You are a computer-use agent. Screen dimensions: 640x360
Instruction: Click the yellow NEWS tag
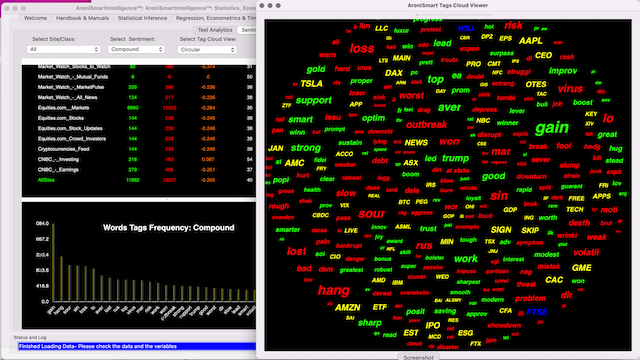[416, 143]
